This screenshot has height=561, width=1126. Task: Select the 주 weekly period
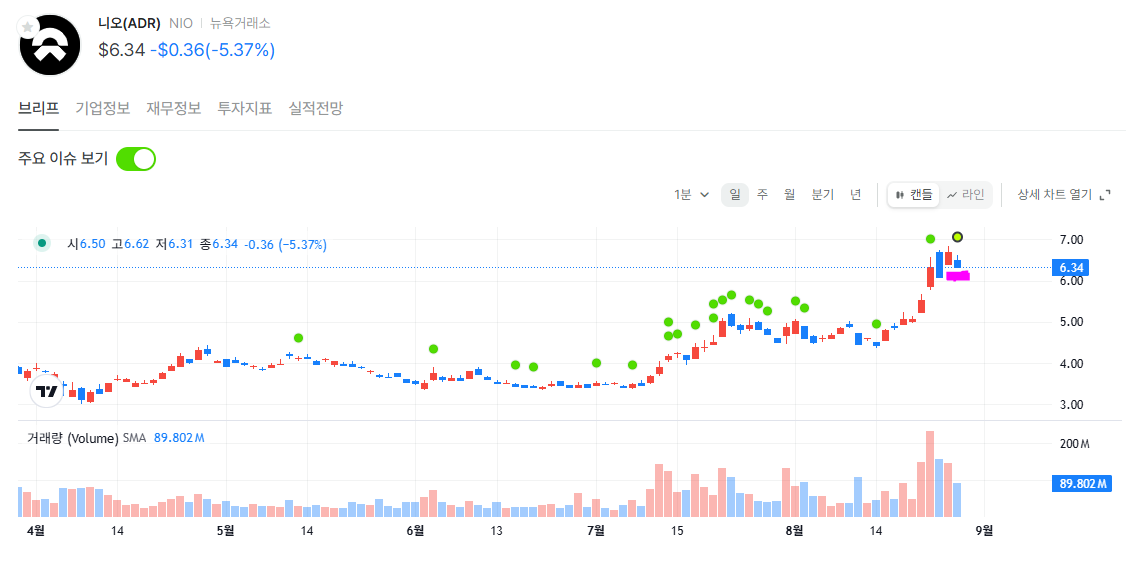coord(763,195)
